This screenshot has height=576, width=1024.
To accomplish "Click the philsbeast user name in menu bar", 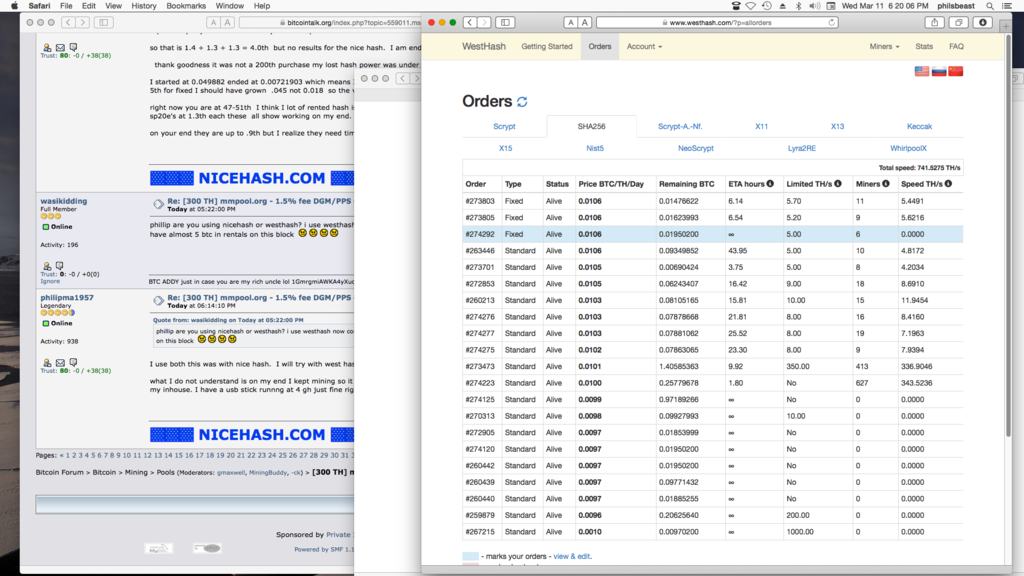I will (955, 6).
